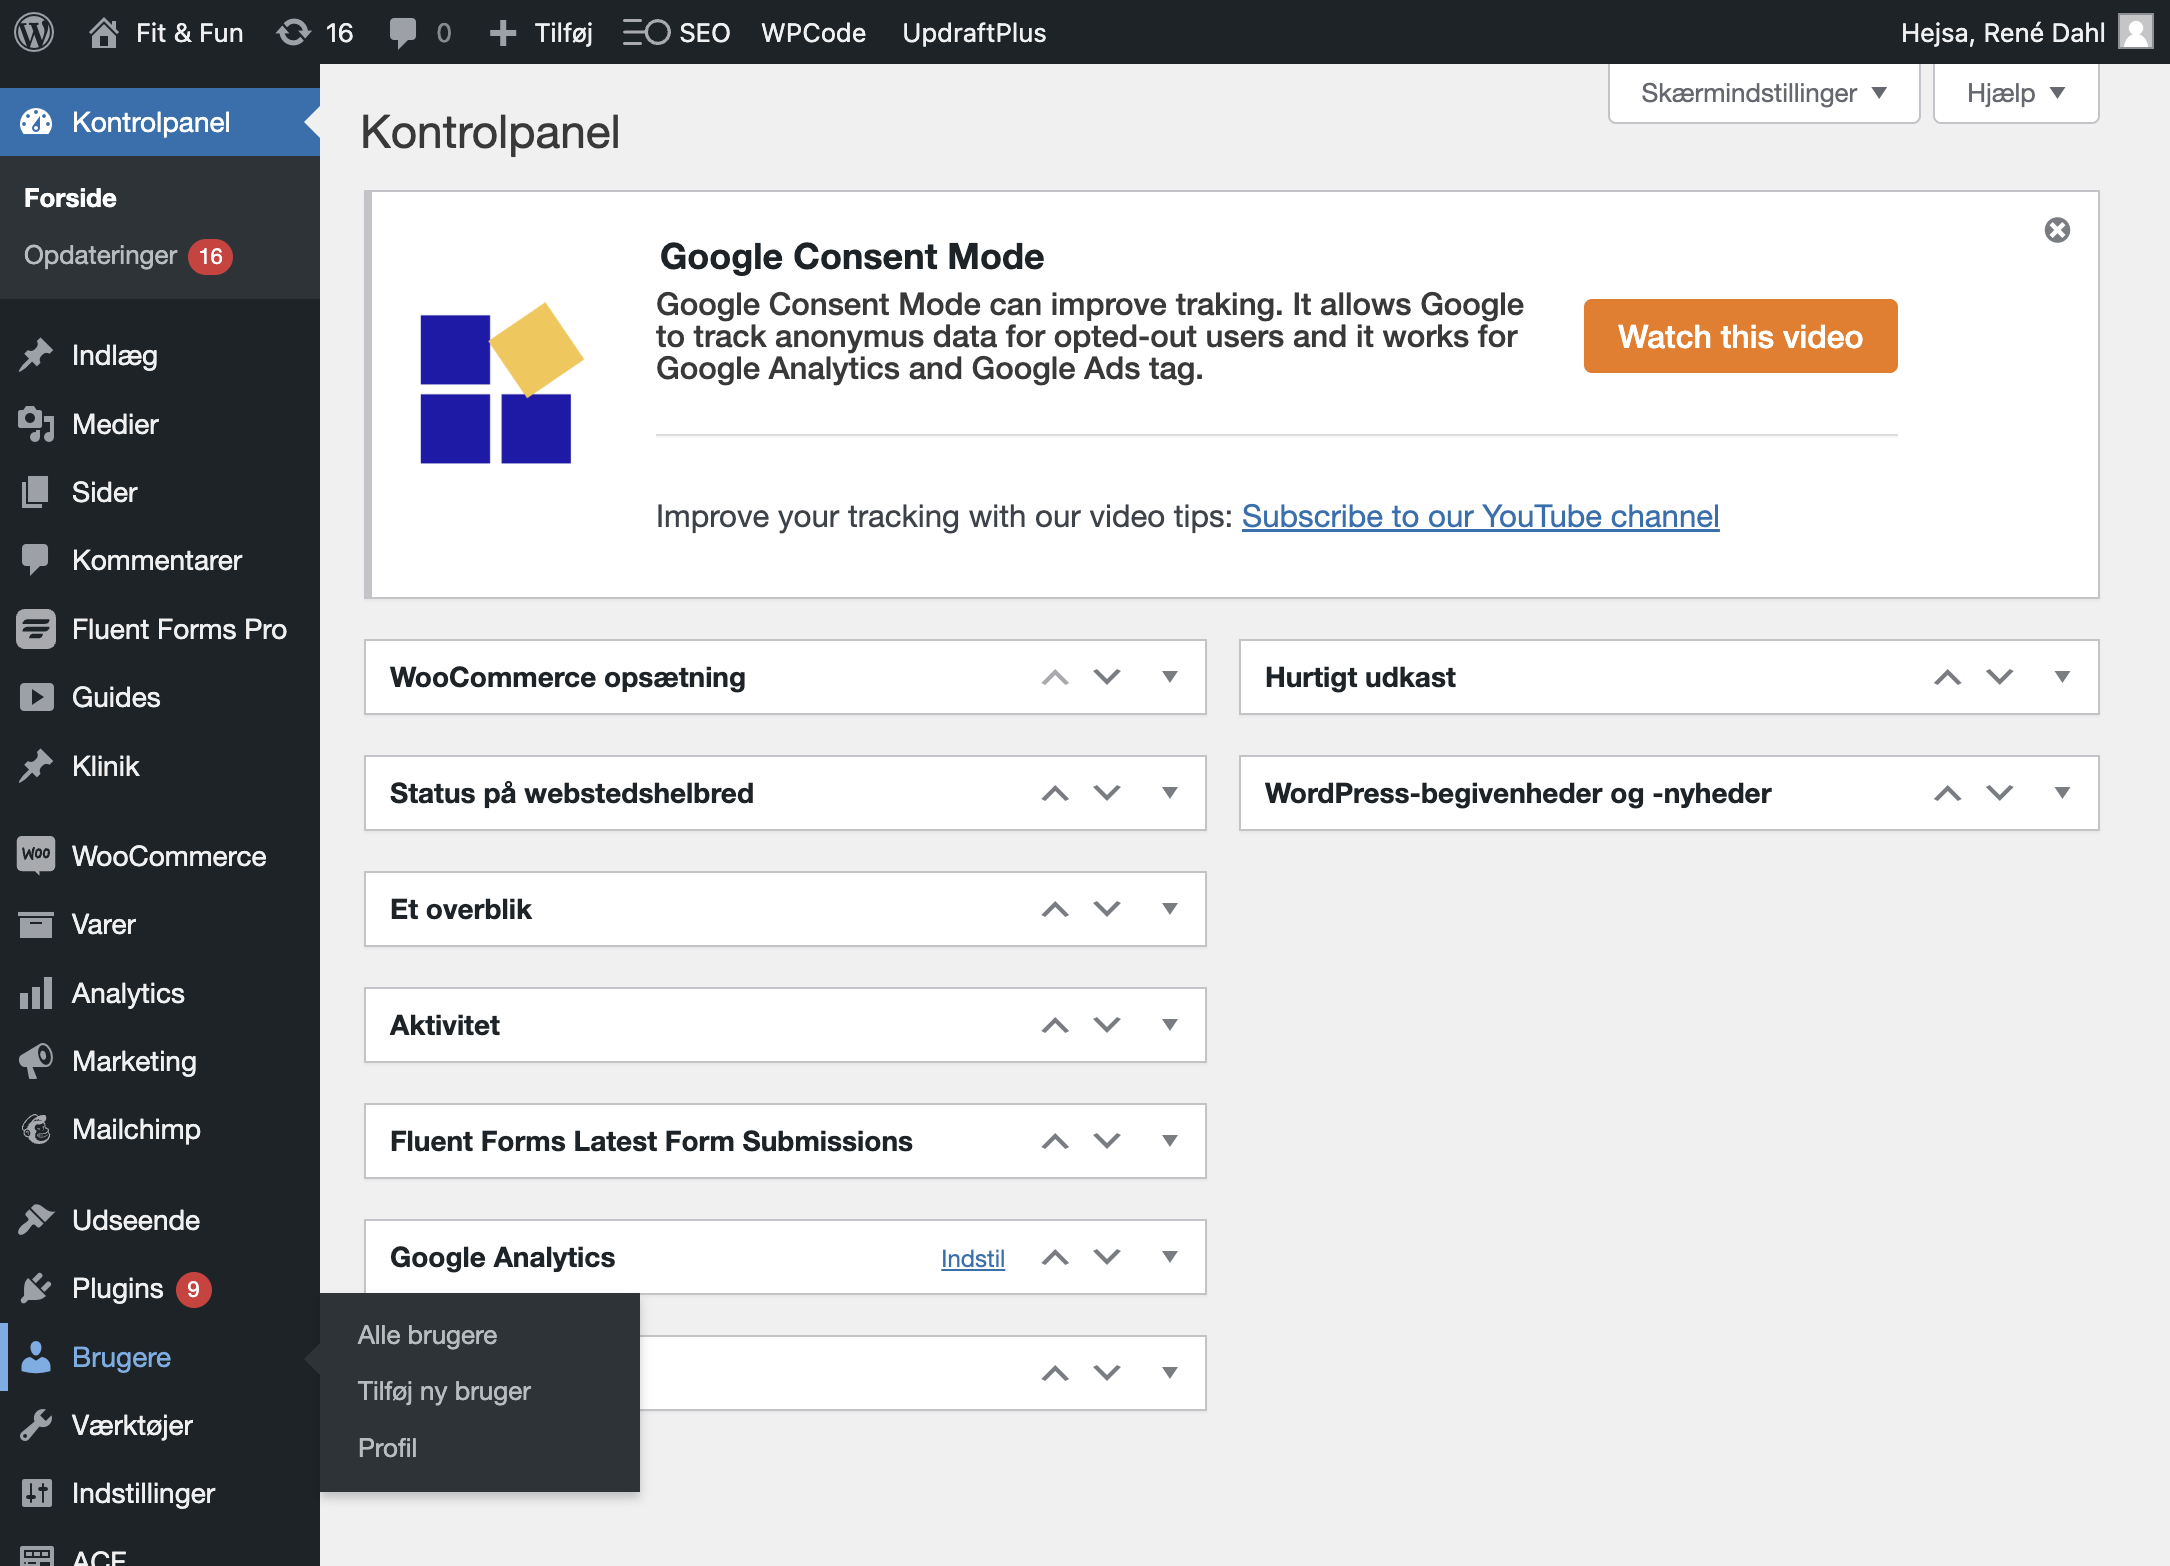Open SEO in admin bar
Image resolution: width=2170 pixels, height=1566 pixels.
tap(676, 33)
